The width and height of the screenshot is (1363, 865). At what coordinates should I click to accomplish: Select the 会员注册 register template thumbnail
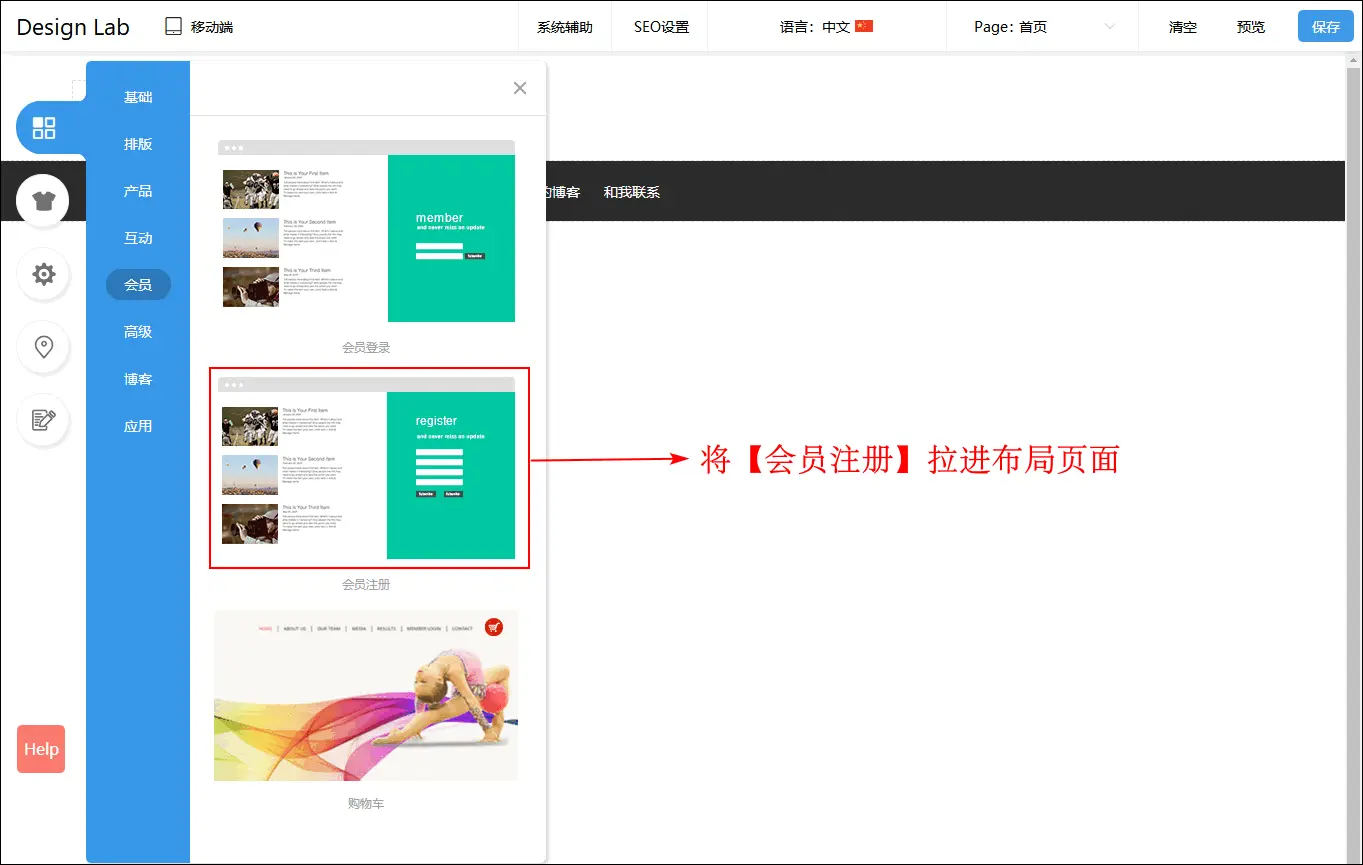(367, 468)
